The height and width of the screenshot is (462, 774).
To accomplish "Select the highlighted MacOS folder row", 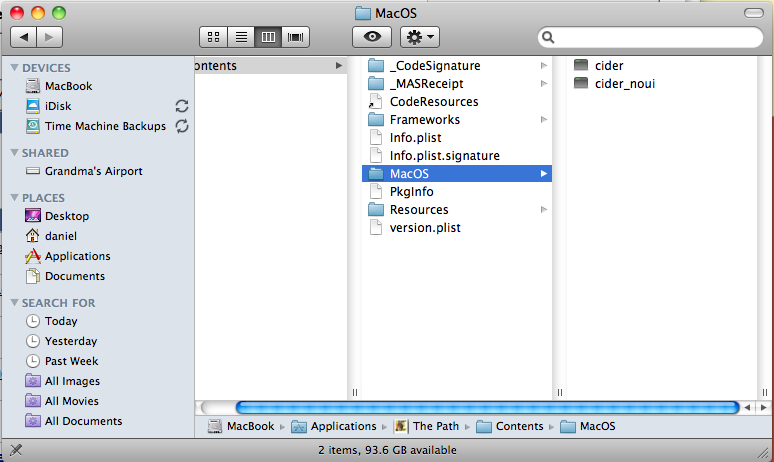I will coord(457,174).
